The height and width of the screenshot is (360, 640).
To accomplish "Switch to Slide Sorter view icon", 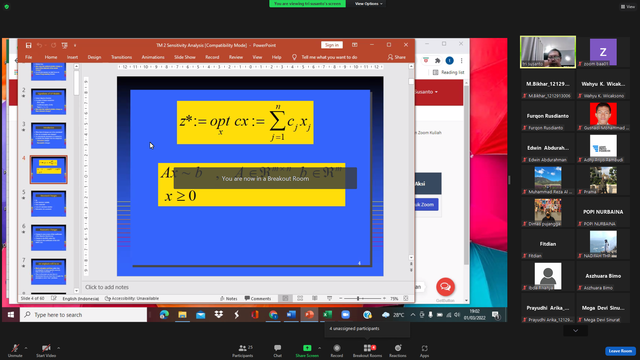I will tap(300, 298).
